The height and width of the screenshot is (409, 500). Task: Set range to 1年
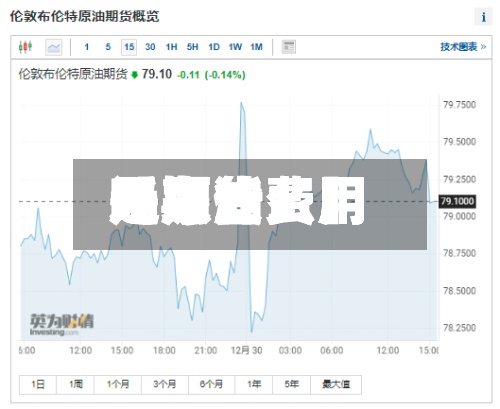tap(254, 385)
